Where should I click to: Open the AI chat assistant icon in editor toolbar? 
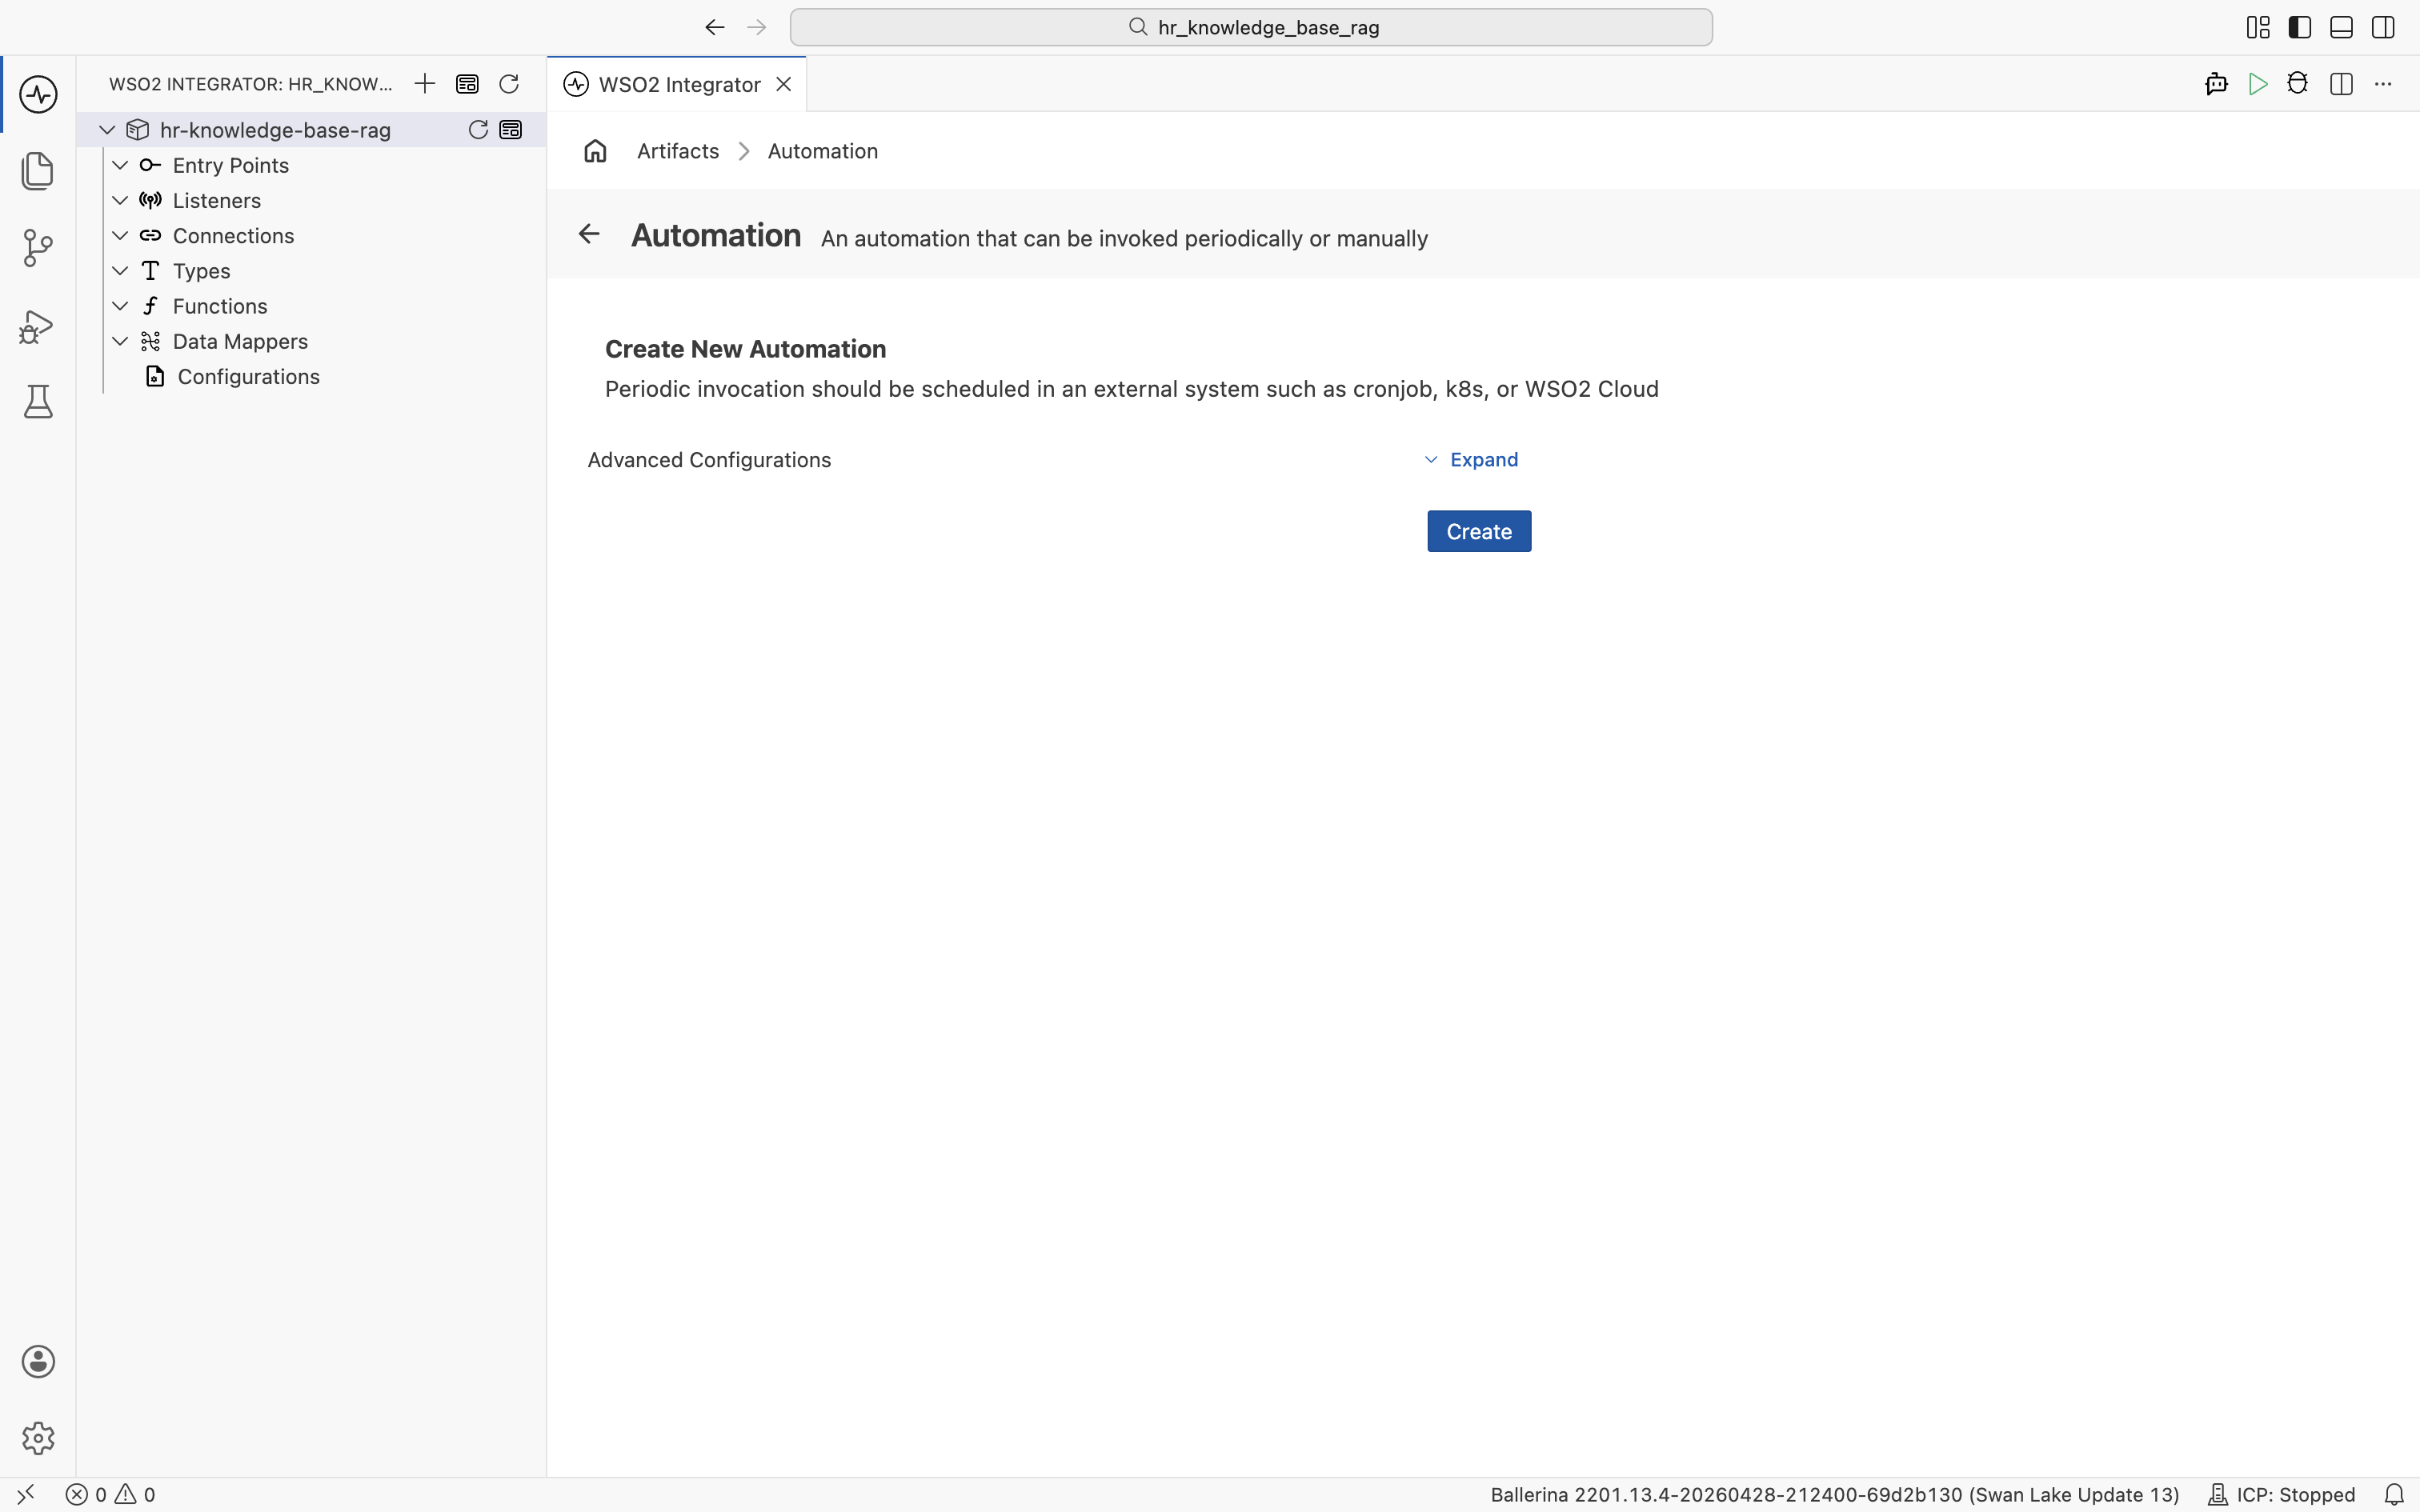click(x=2216, y=84)
